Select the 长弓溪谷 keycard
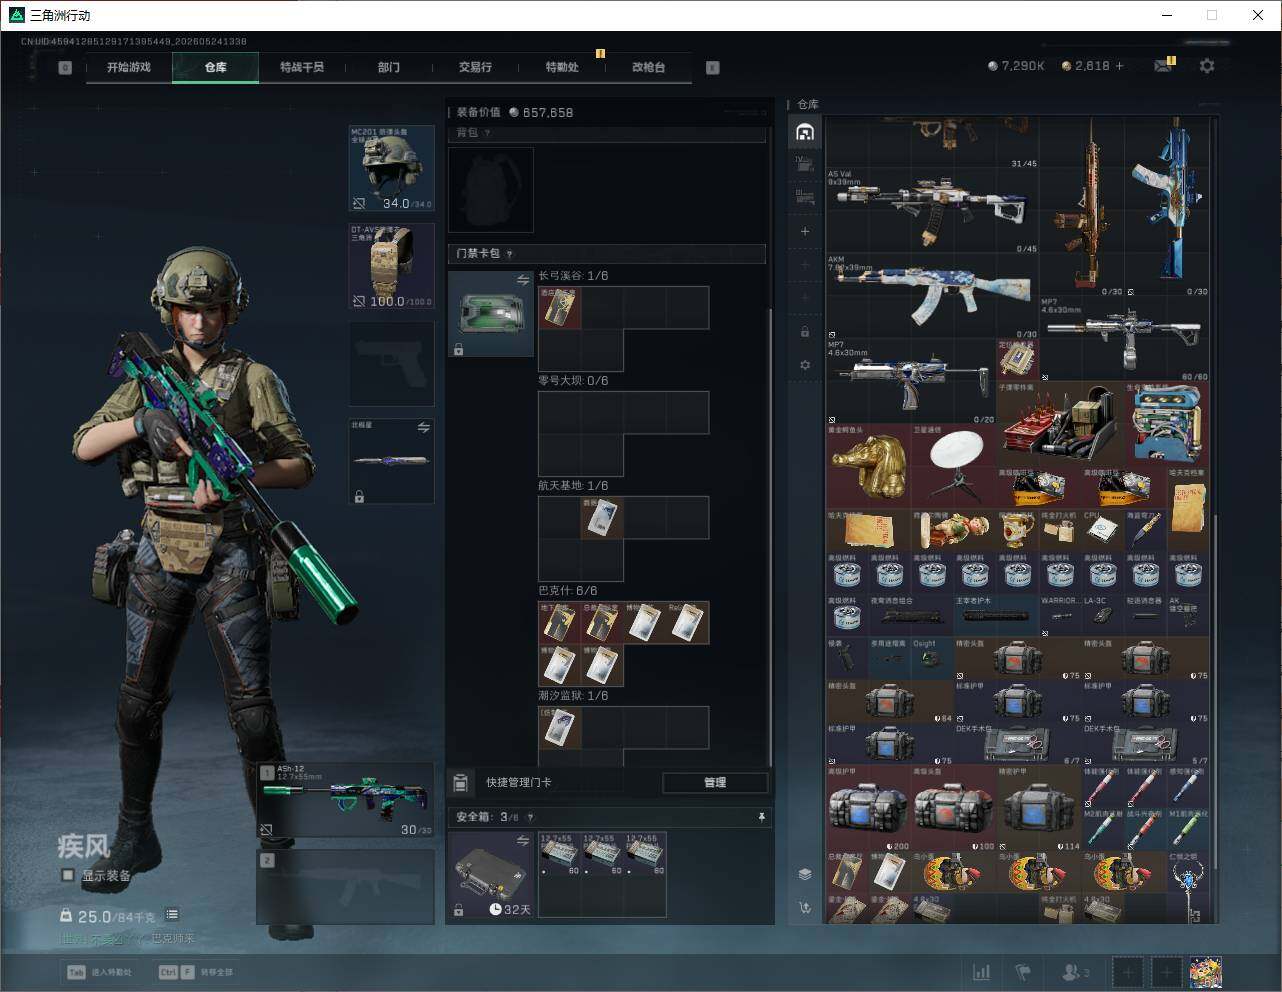The image size is (1282, 992). pyautogui.click(x=560, y=308)
